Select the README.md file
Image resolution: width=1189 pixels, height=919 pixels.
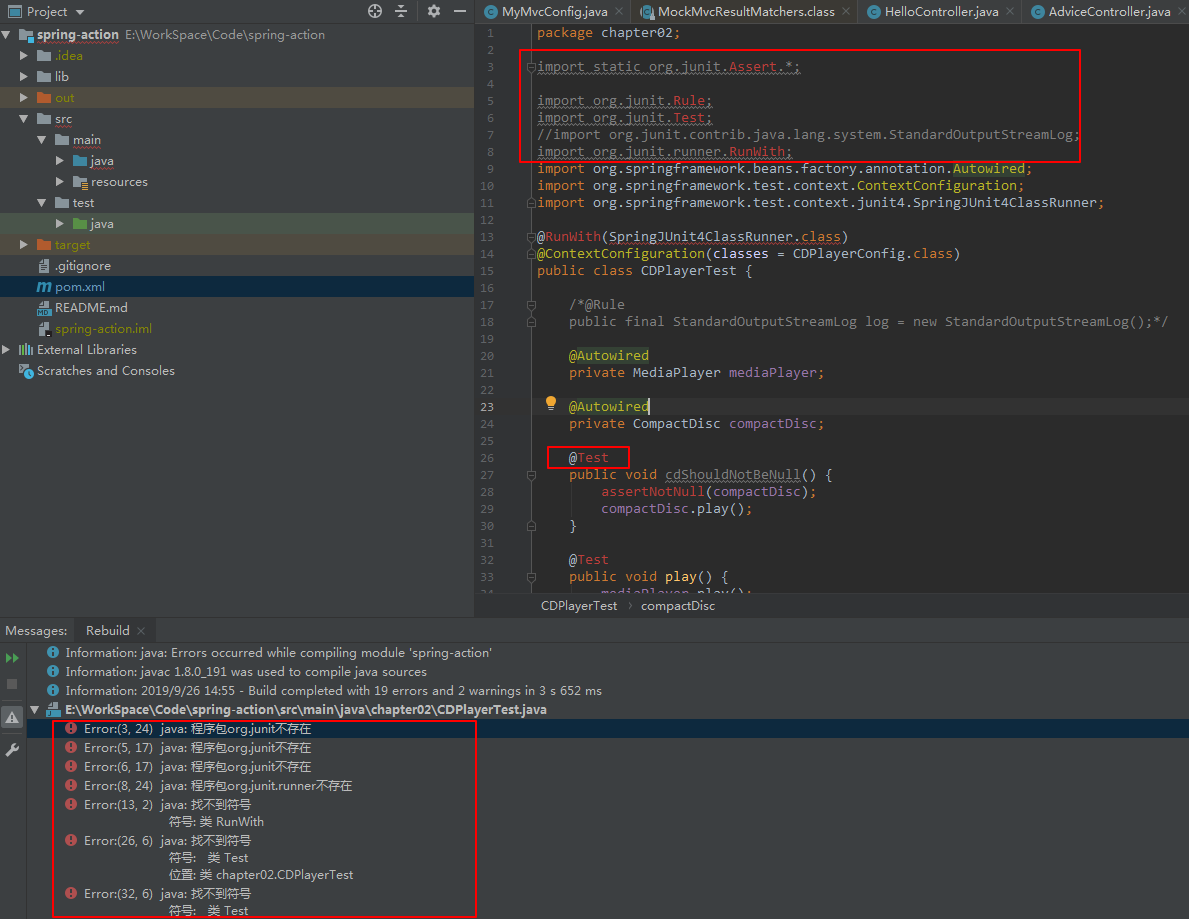91,308
